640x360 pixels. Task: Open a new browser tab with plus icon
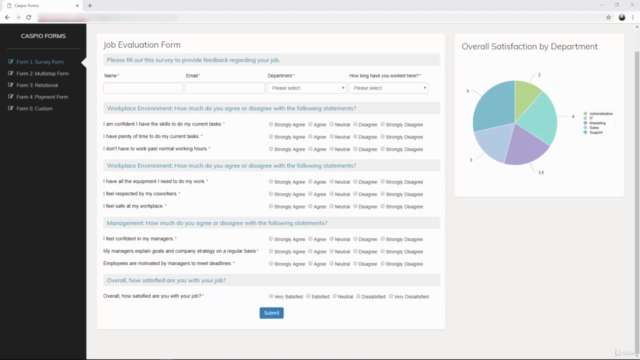click(90, 6)
